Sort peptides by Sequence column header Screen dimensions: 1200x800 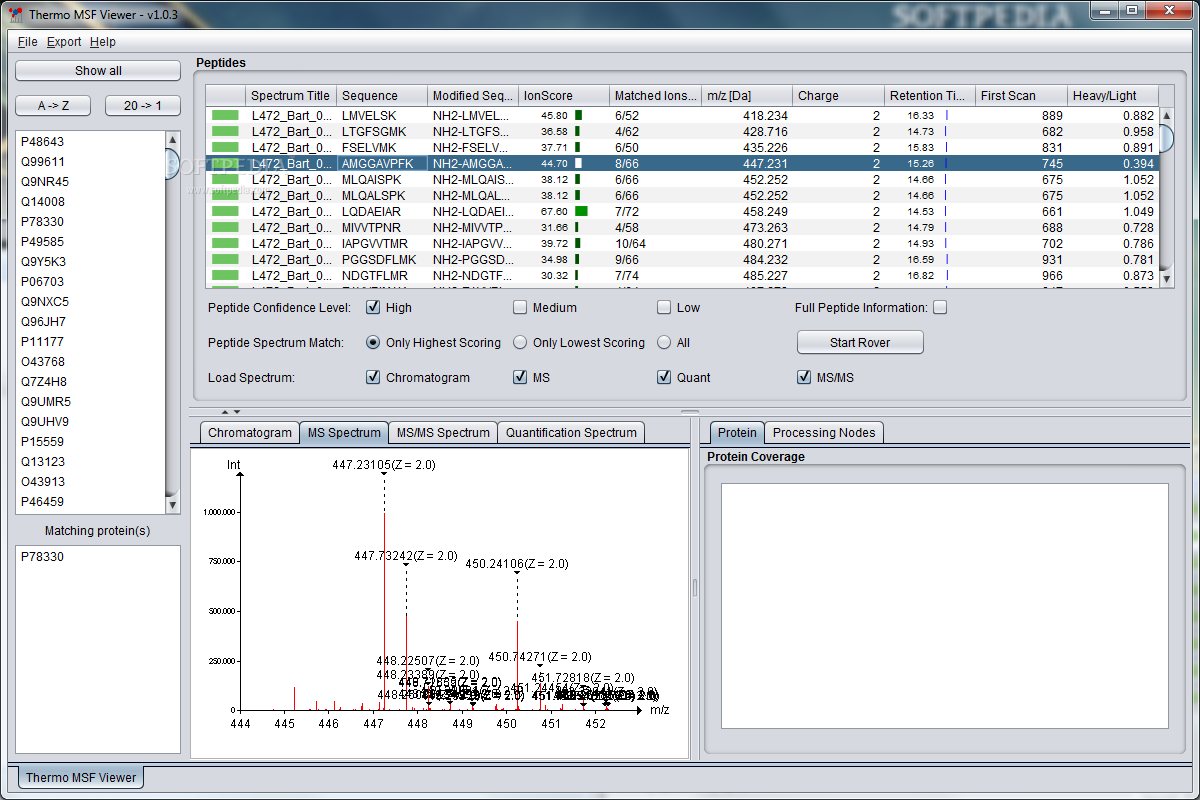tap(382, 96)
